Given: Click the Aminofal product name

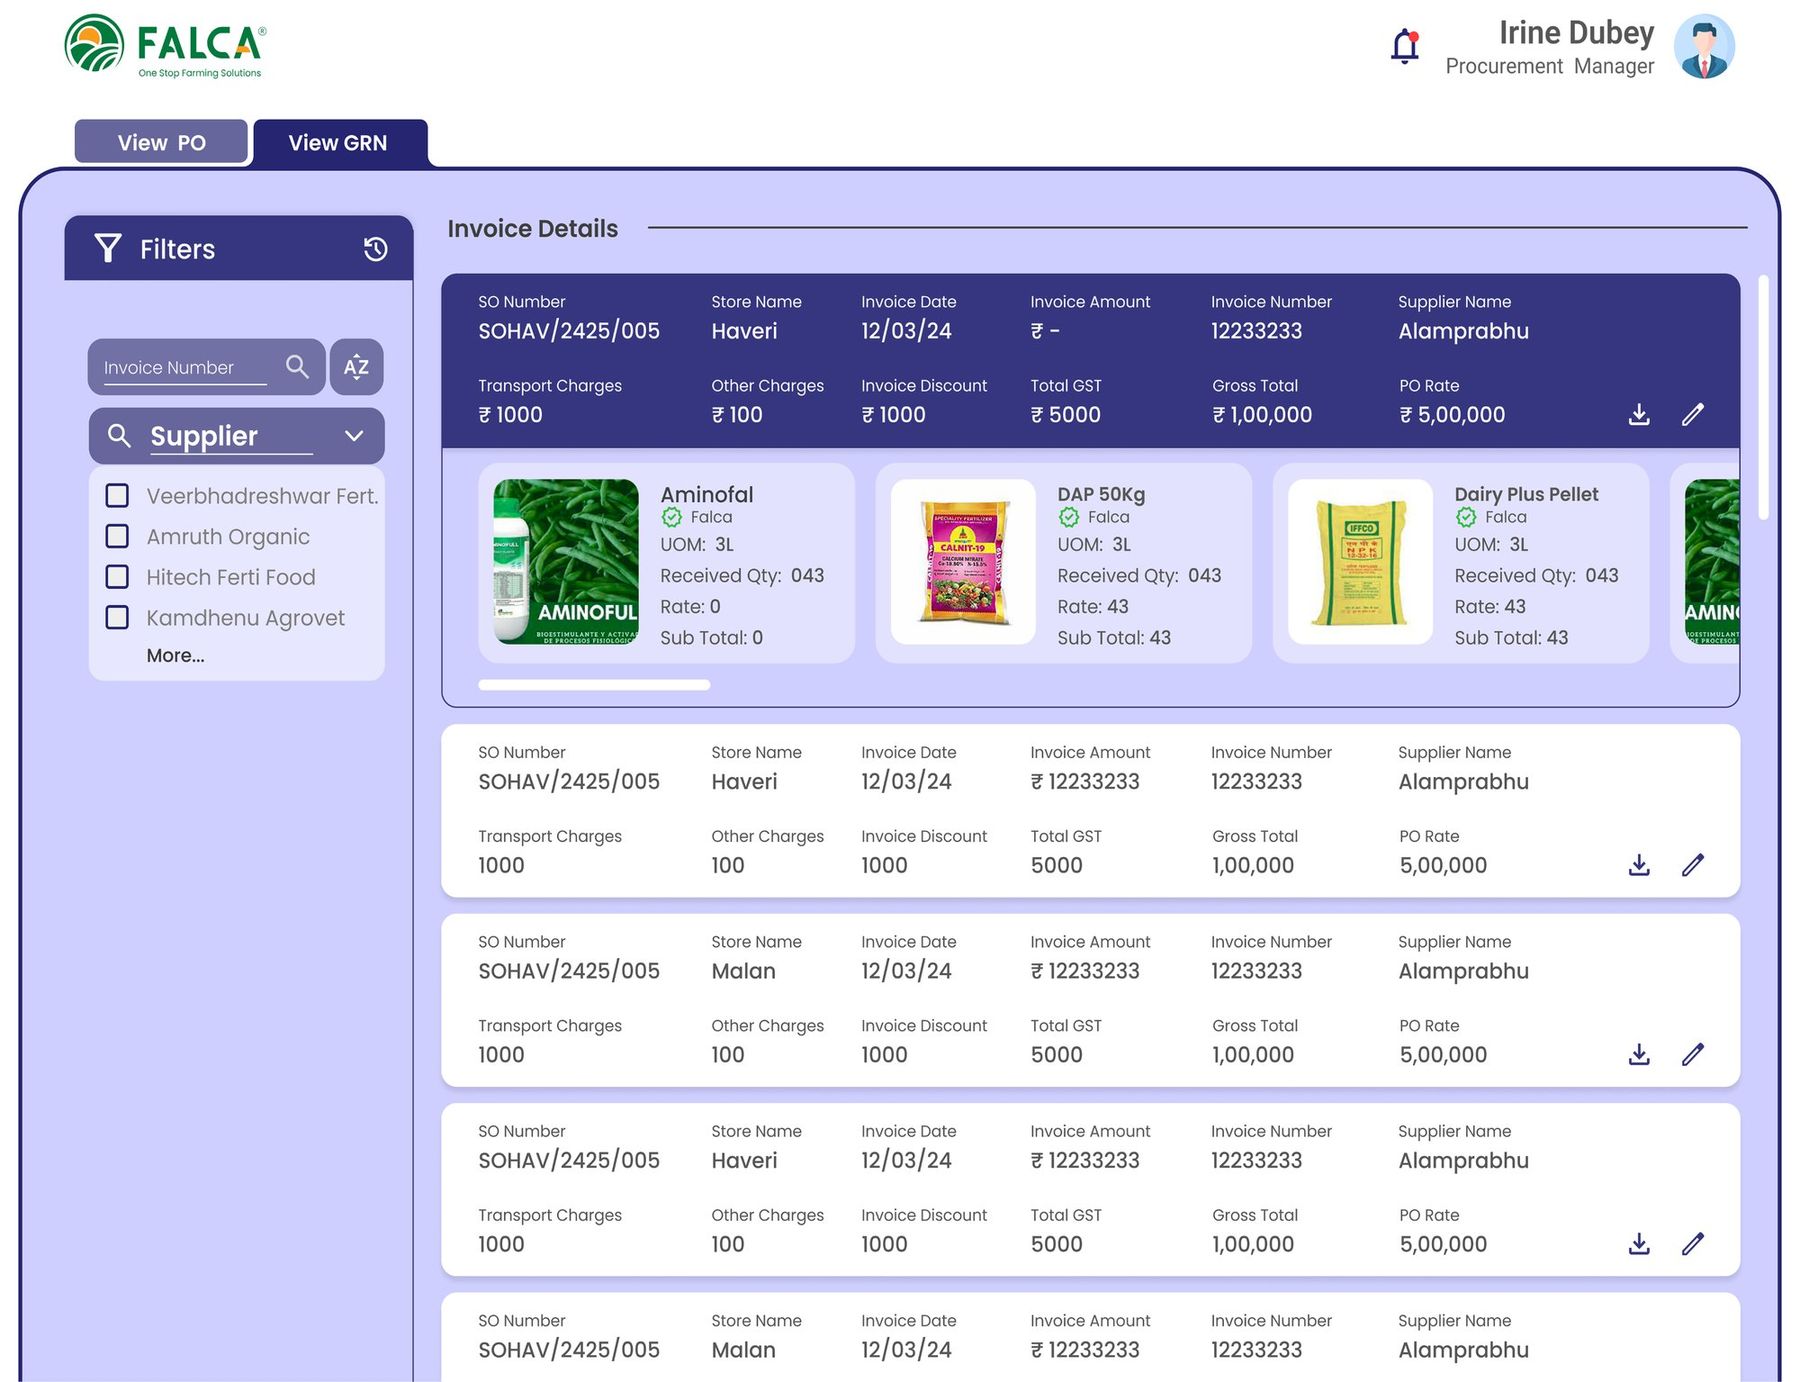Looking at the screenshot, I should pos(707,494).
